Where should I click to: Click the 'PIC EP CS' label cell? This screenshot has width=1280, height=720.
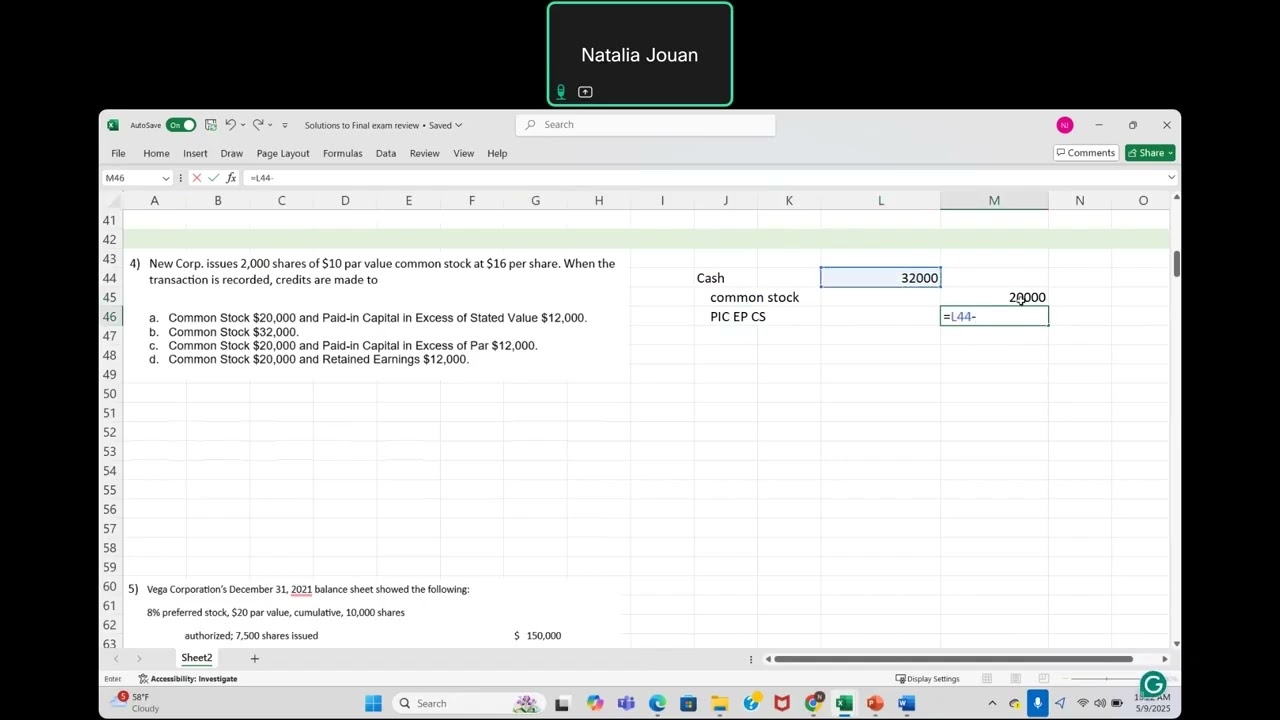(737, 317)
